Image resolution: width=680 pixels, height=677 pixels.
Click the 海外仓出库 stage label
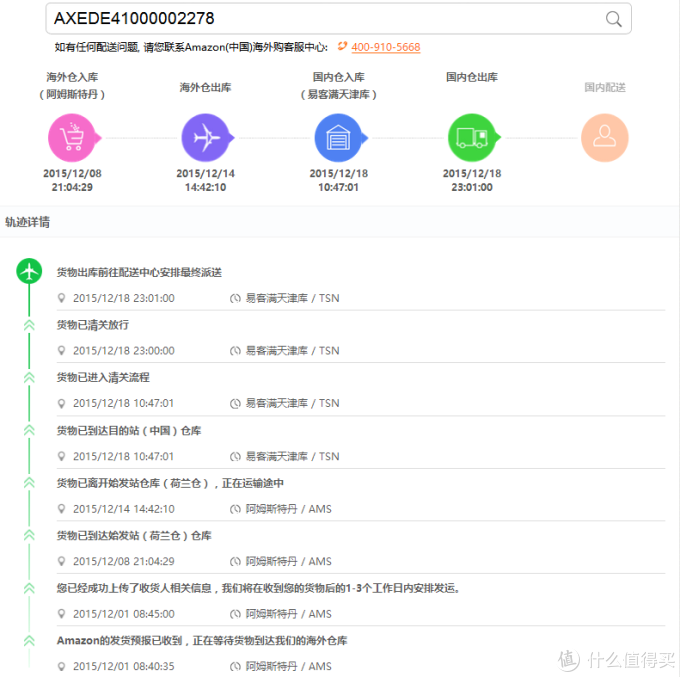click(x=206, y=88)
